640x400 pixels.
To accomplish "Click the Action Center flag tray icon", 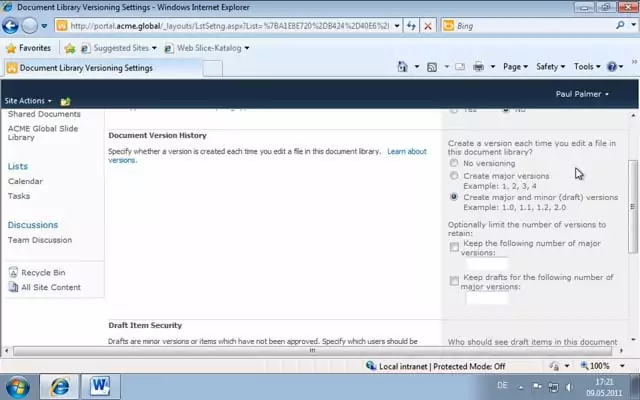I will 537,386.
